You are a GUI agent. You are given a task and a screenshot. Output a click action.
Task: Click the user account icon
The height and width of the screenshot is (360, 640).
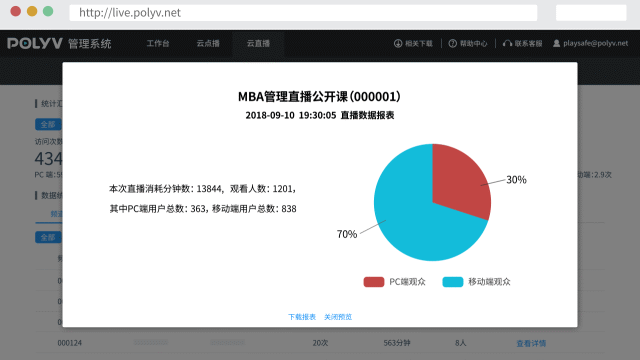(x=556, y=43)
